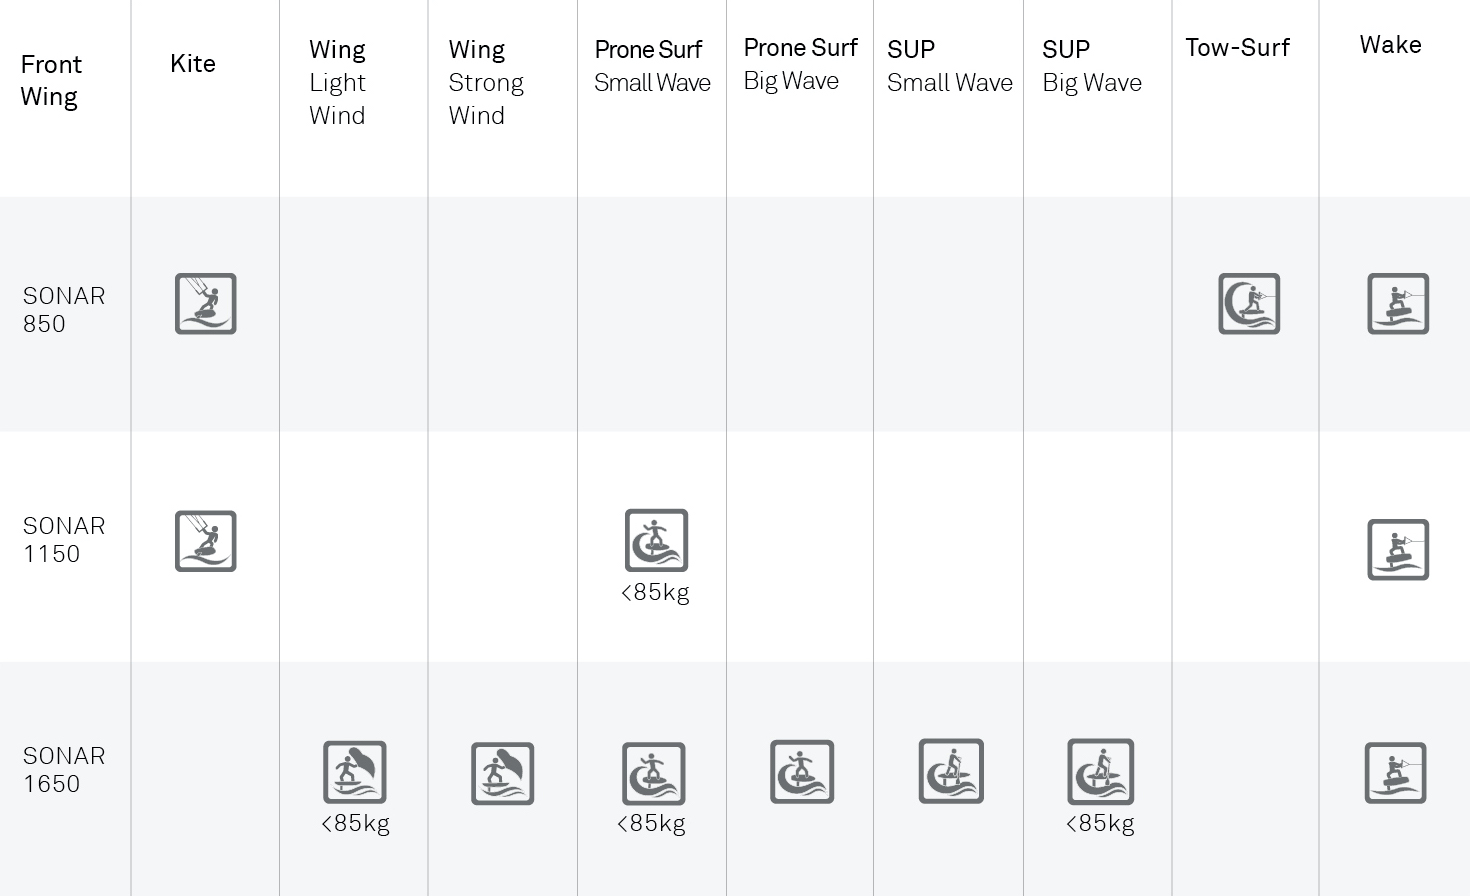This screenshot has width=1470, height=896.
Task: Select the SONAR 1150 row label
Action: coord(64,540)
